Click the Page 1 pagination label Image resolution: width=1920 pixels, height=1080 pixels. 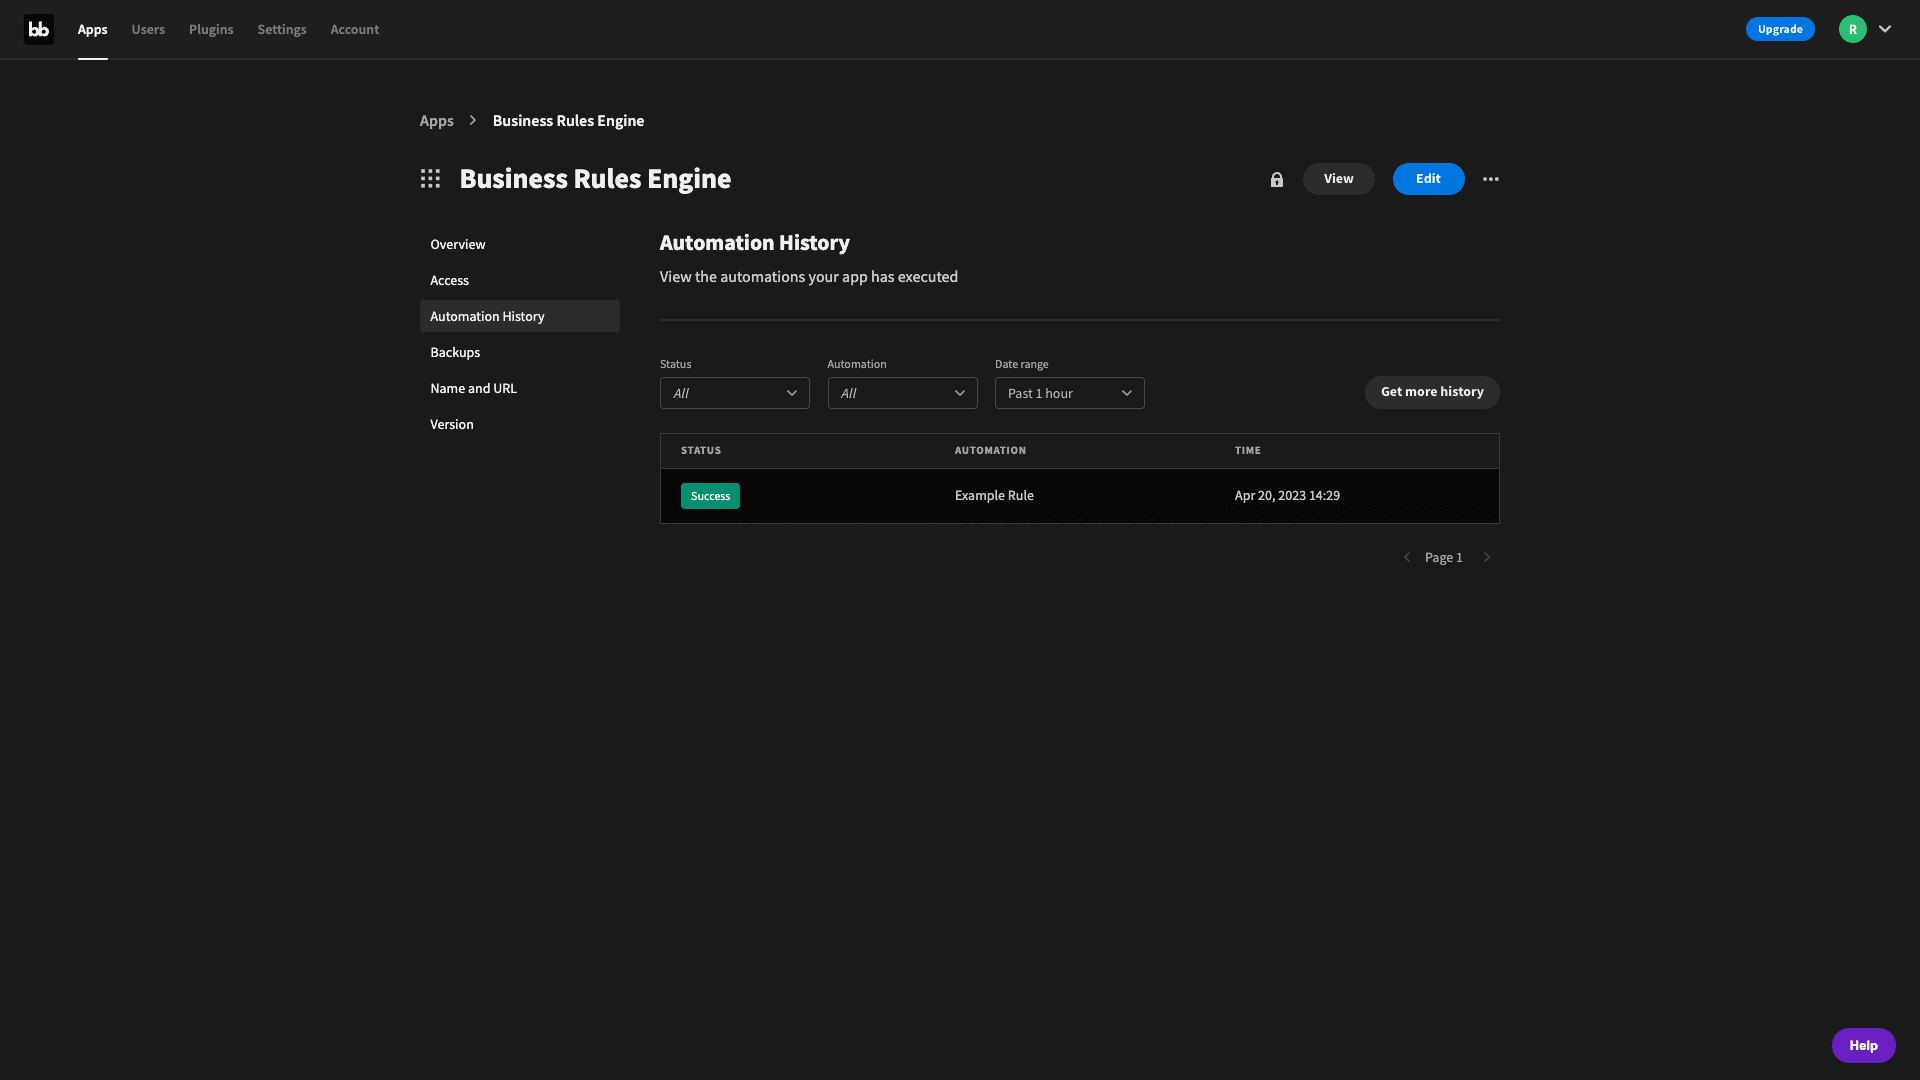pos(1444,558)
